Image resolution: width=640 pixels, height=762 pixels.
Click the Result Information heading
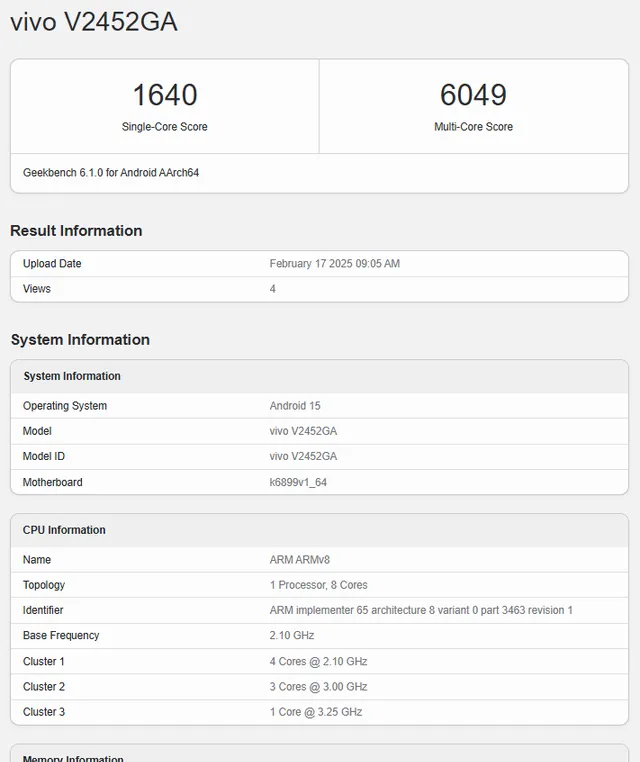point(76,230)
